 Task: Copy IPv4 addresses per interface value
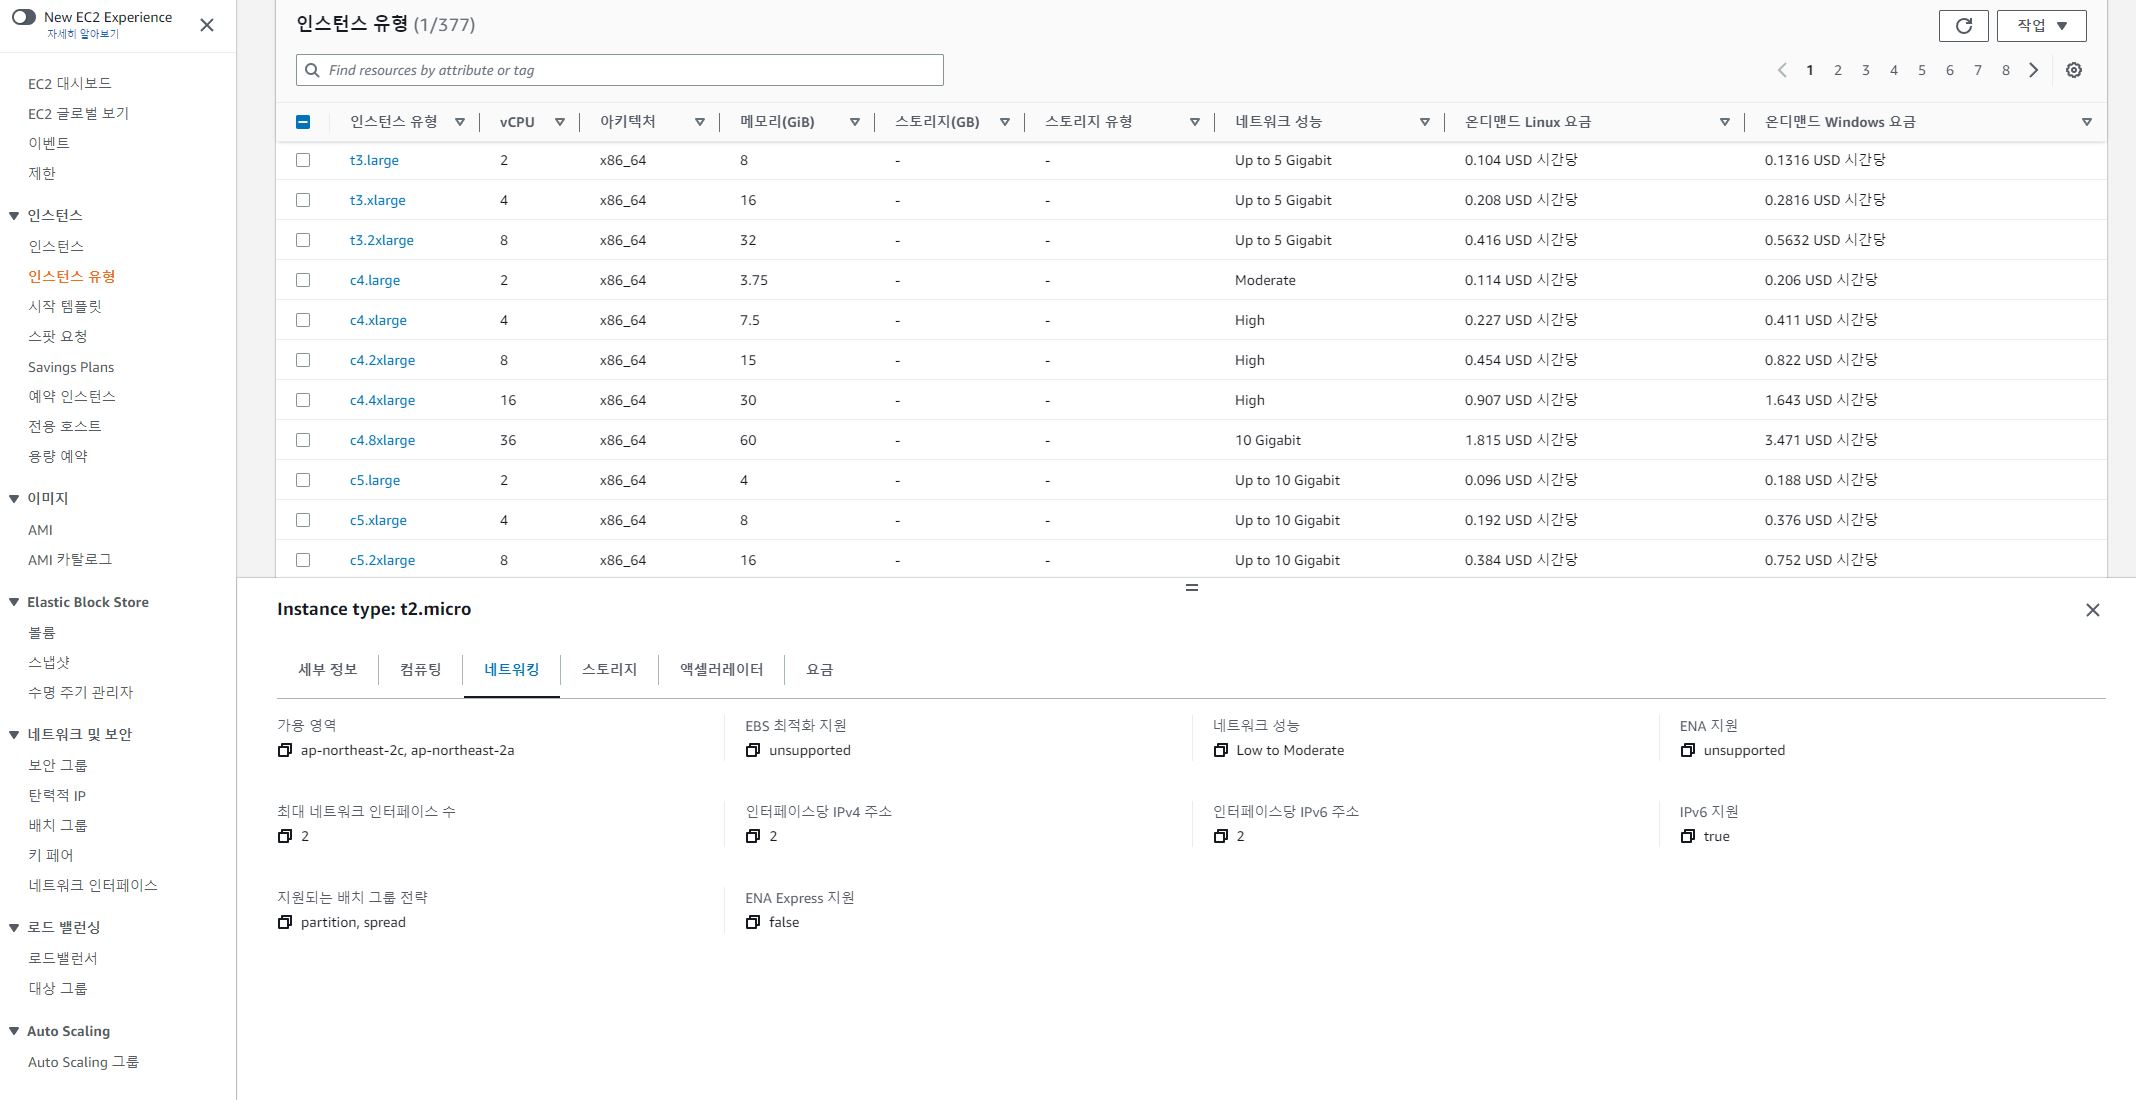753,836
